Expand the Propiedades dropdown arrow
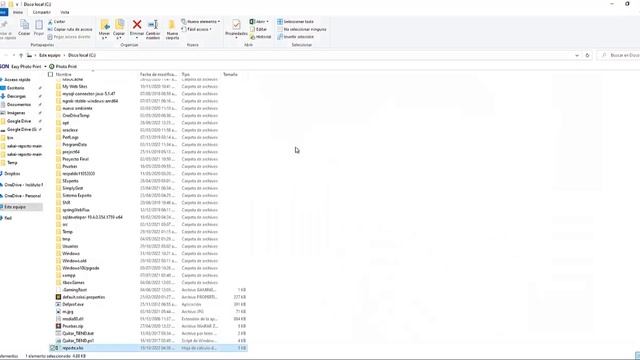The width and height of the screenshot is (640, 360). point(236,38)
